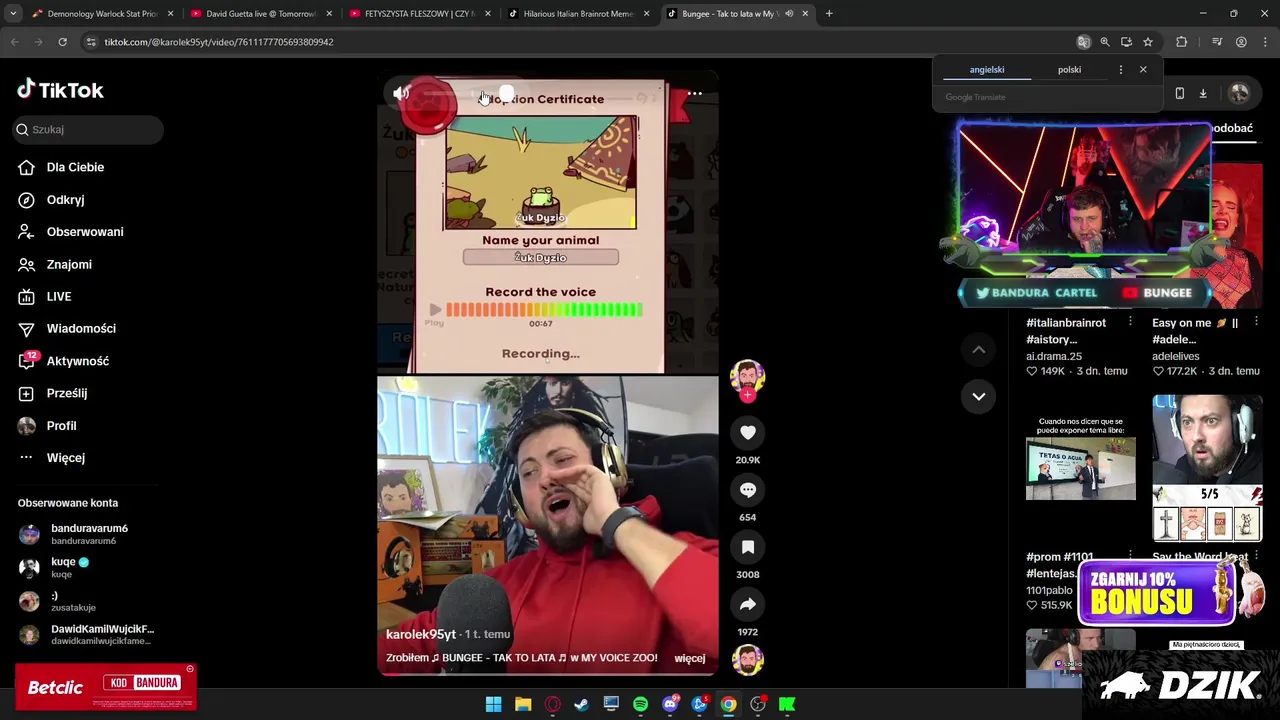Open Wiadomości messages
Screen dimensions: 1280x720
tap(81, 328)
